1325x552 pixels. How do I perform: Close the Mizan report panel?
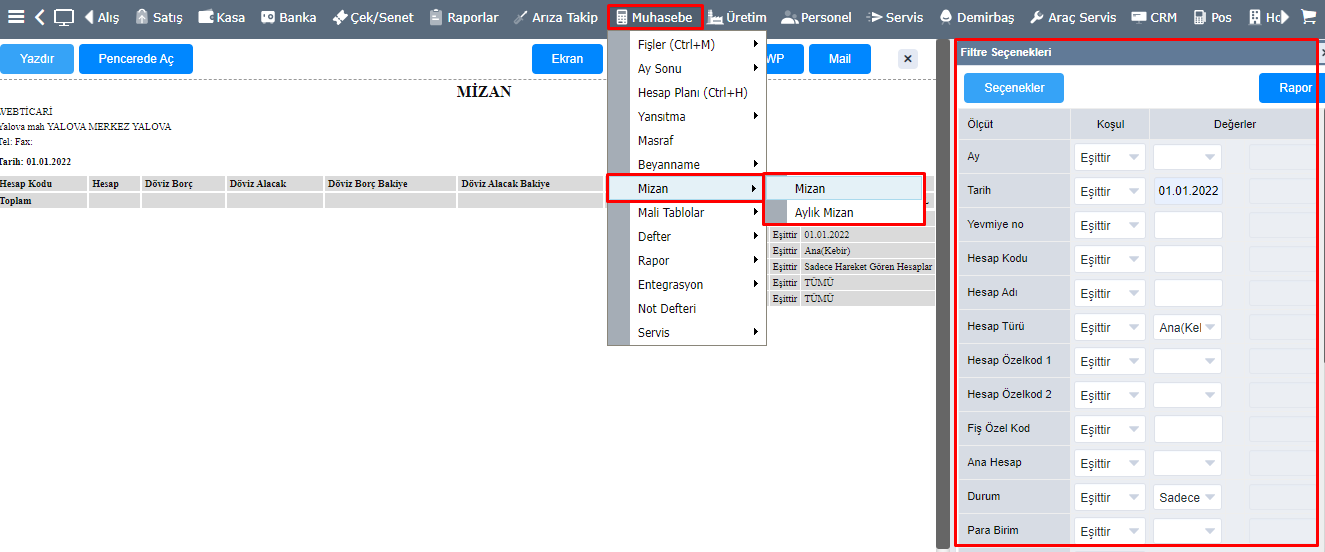point(908,59)
